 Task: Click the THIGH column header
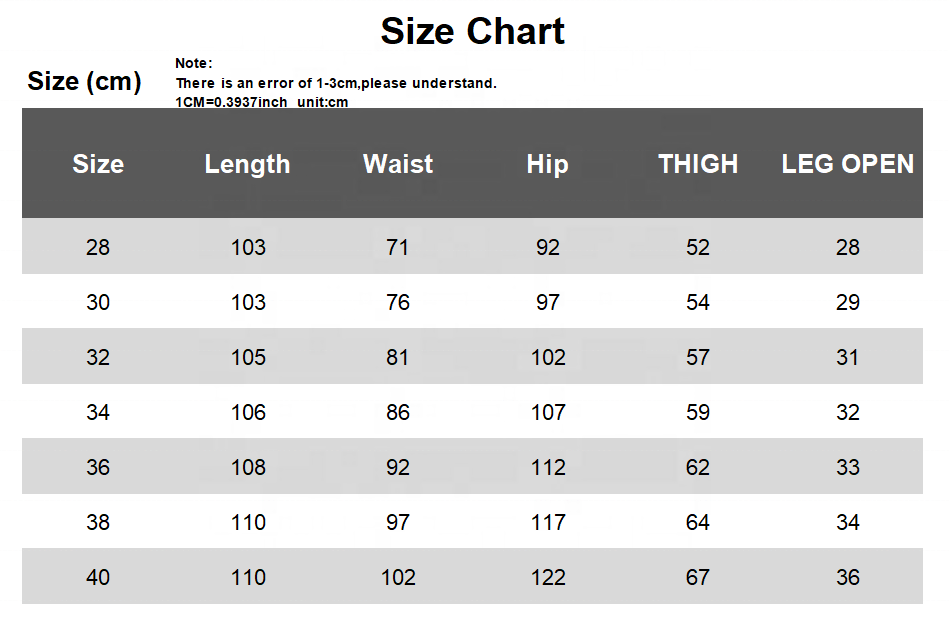click(698, 164)
